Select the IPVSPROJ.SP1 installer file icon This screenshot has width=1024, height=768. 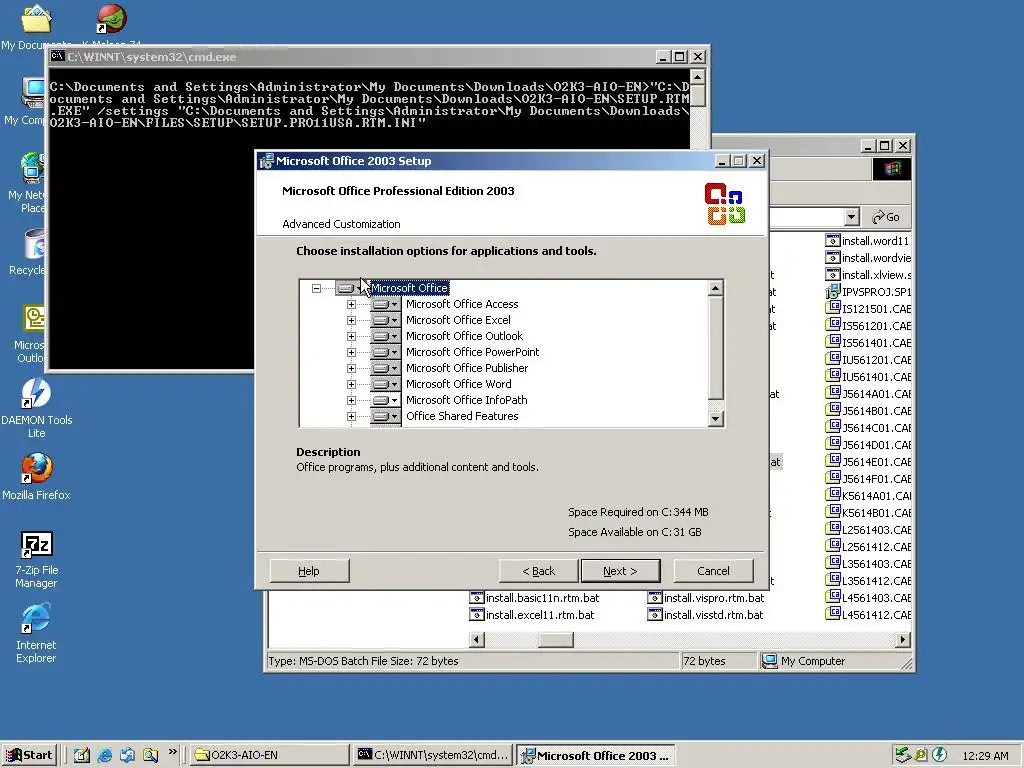click(x=833, y=291)
